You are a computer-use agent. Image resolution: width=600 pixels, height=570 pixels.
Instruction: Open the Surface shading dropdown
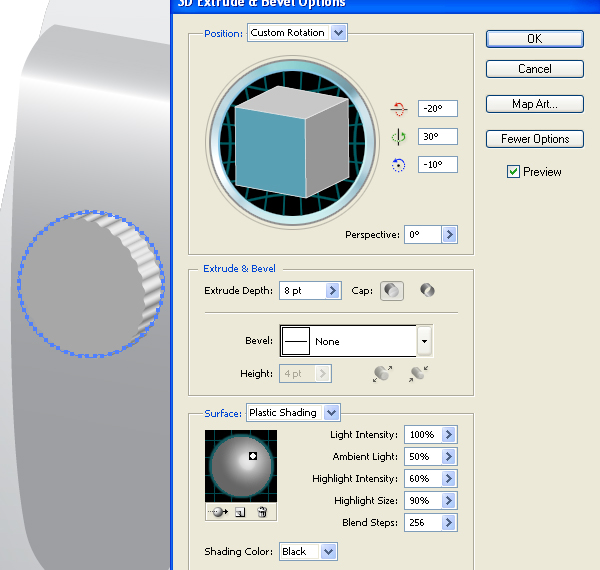(331, 413)
